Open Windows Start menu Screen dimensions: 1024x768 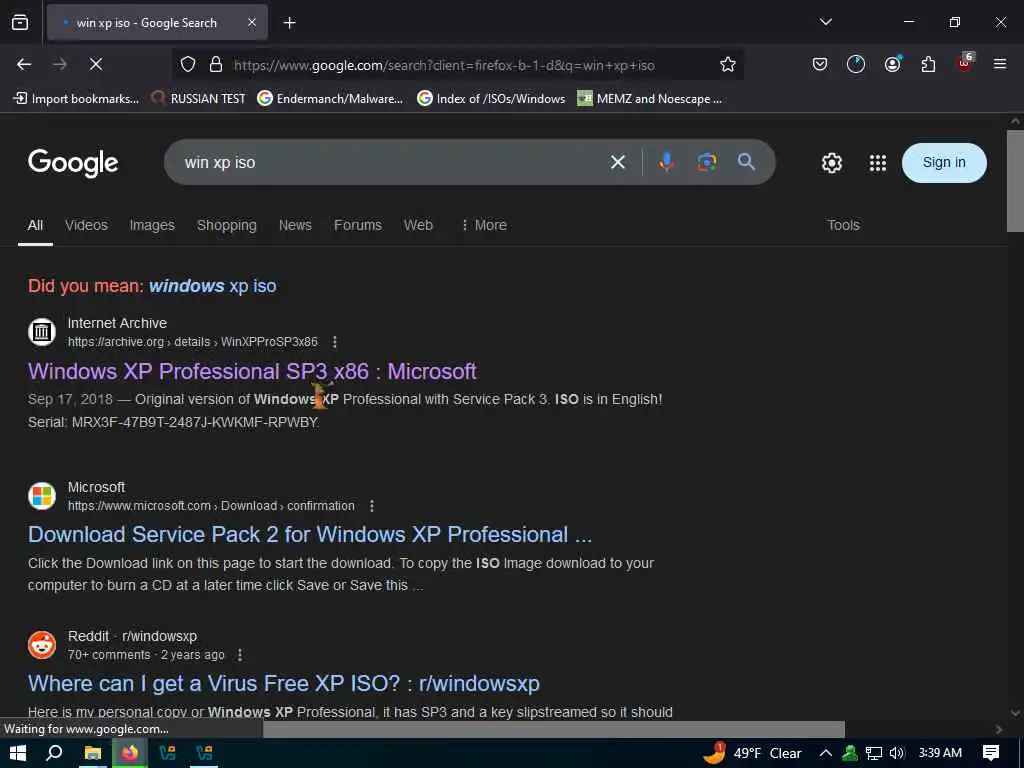point(17,753)
